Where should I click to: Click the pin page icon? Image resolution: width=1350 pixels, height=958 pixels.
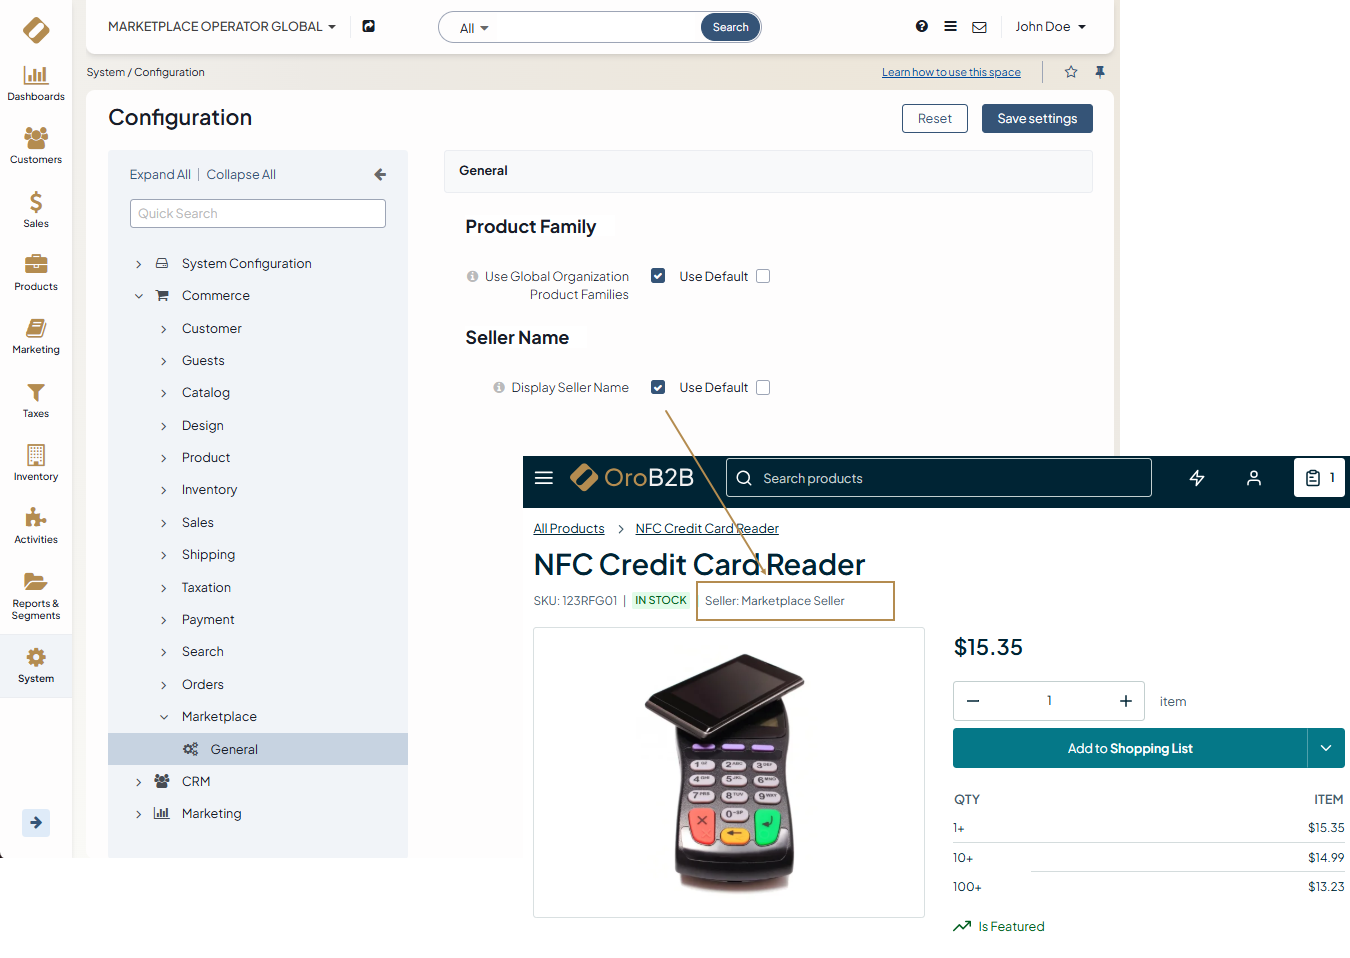pyautogui.click(x=1100, y=72)
